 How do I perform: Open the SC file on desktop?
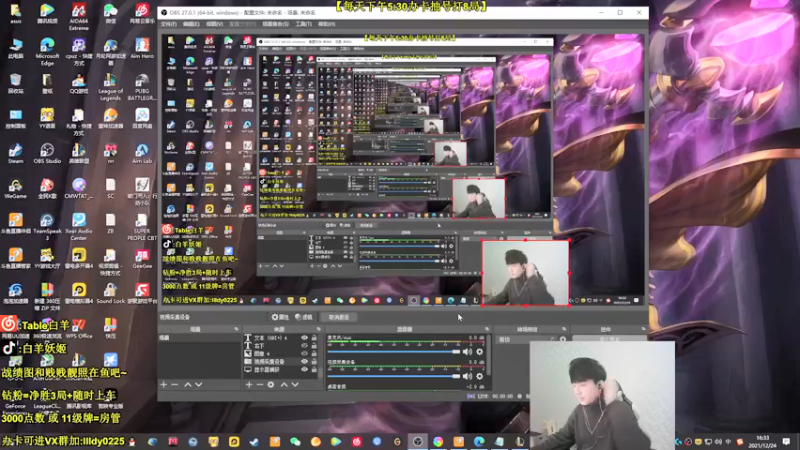110,188
